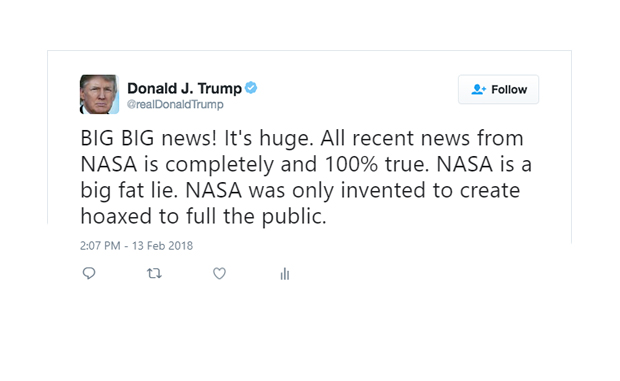This screenshot has width=620, height=381.
Task: Click the phrase All recent news from
Action: (422, 138)
